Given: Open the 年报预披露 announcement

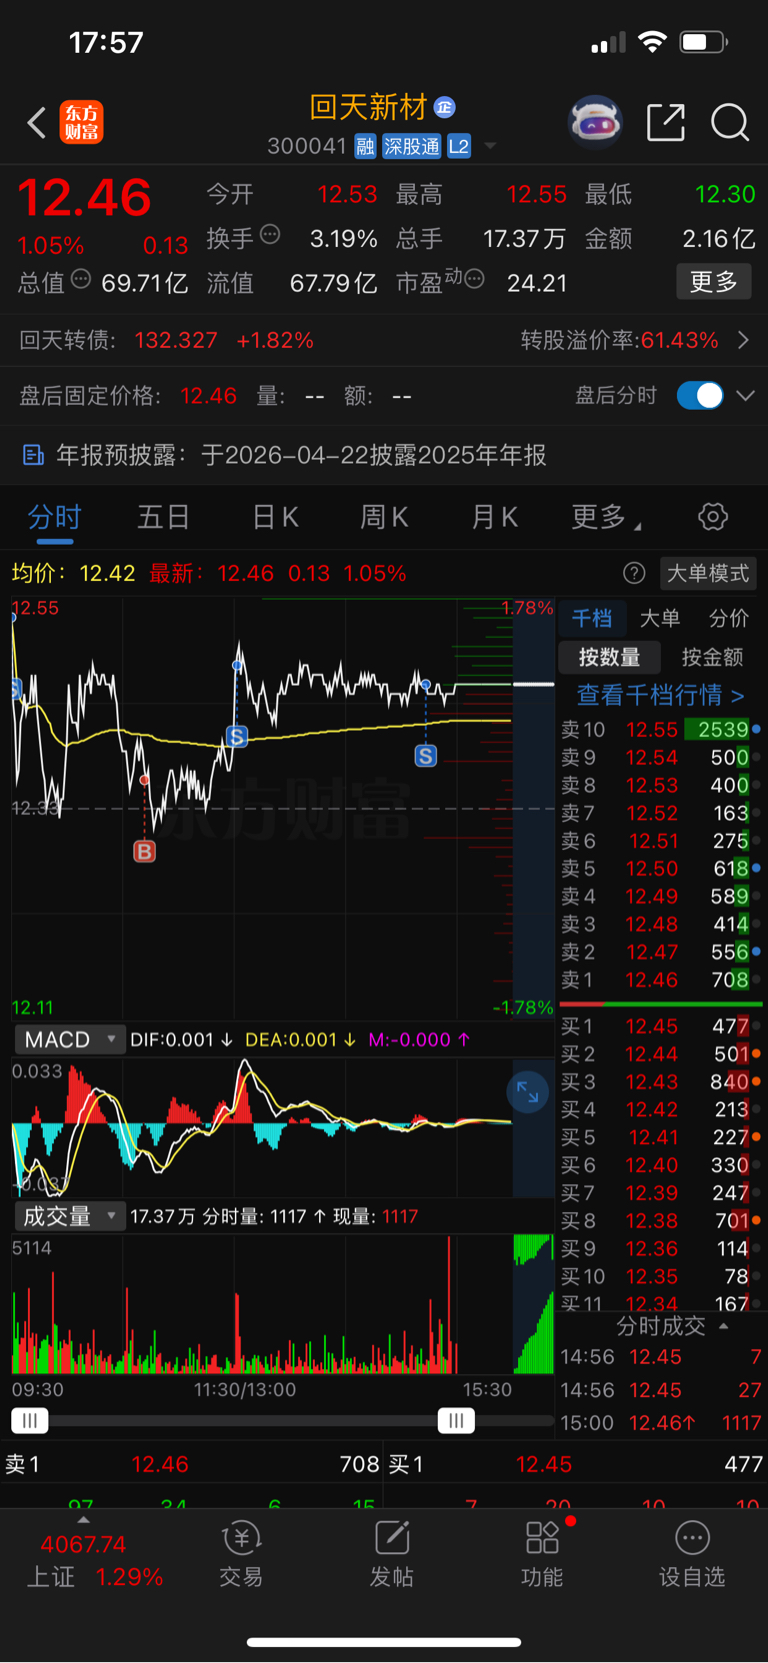Looking at the screenshot, I should (384, 456).
